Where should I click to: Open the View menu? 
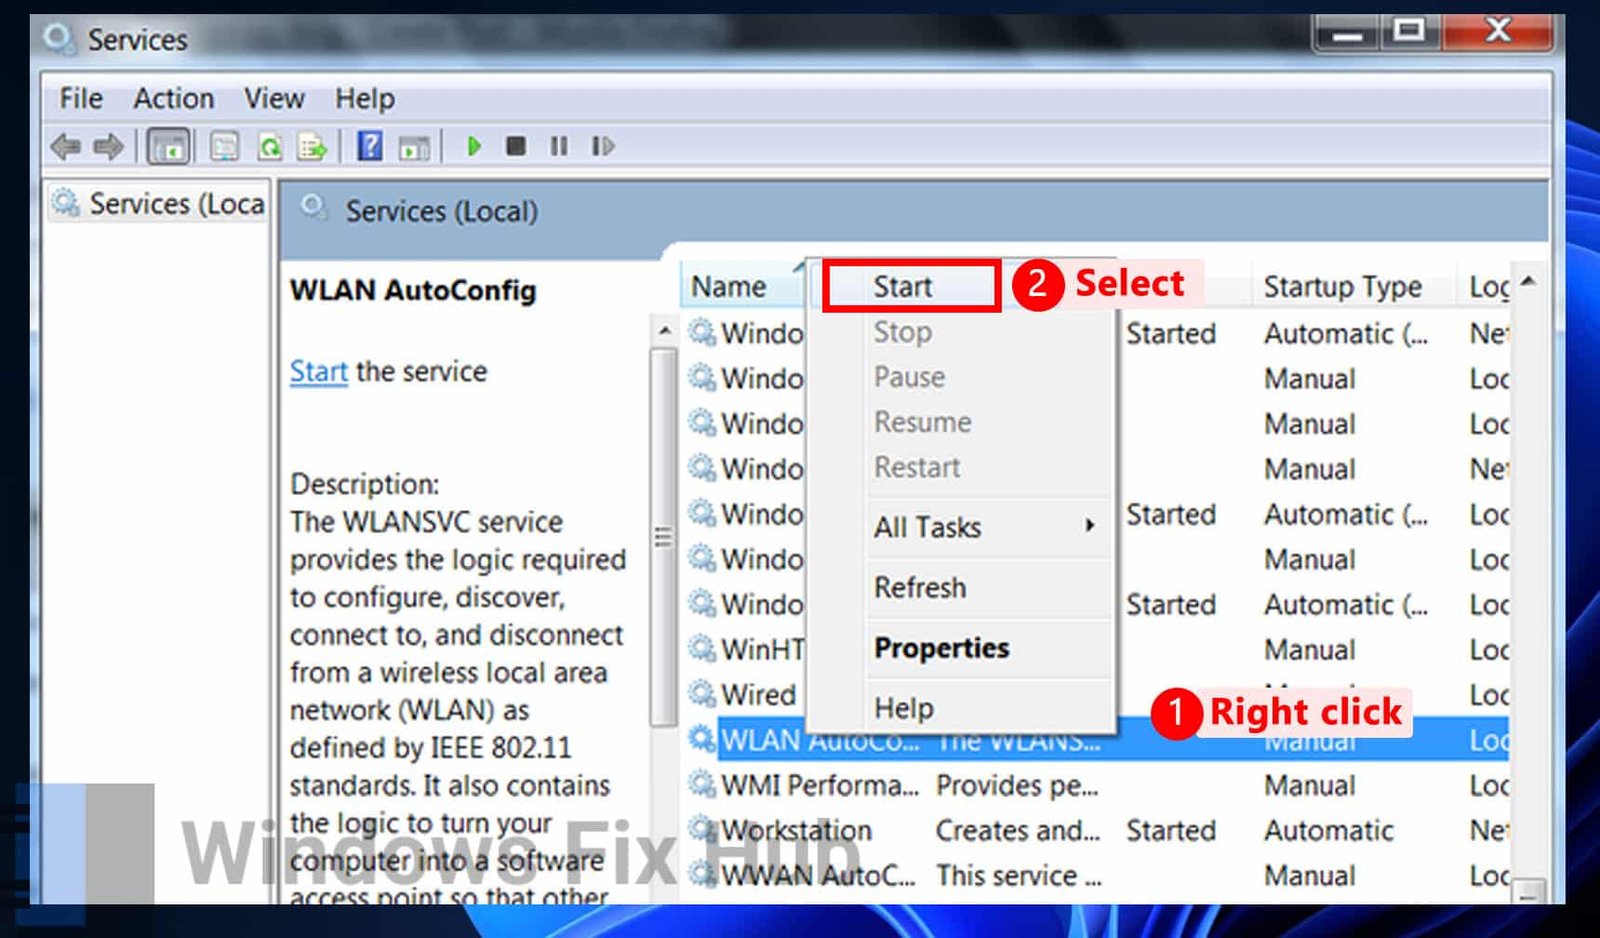[x=274, y=98]
